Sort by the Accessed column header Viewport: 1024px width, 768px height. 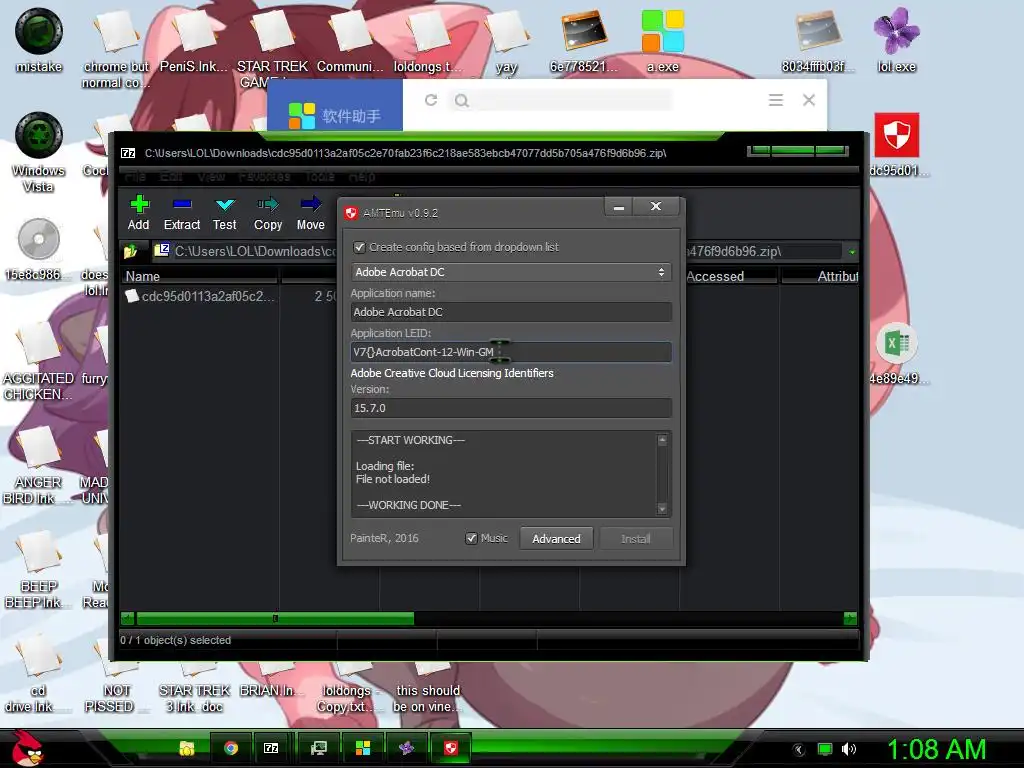coord(729,276)
